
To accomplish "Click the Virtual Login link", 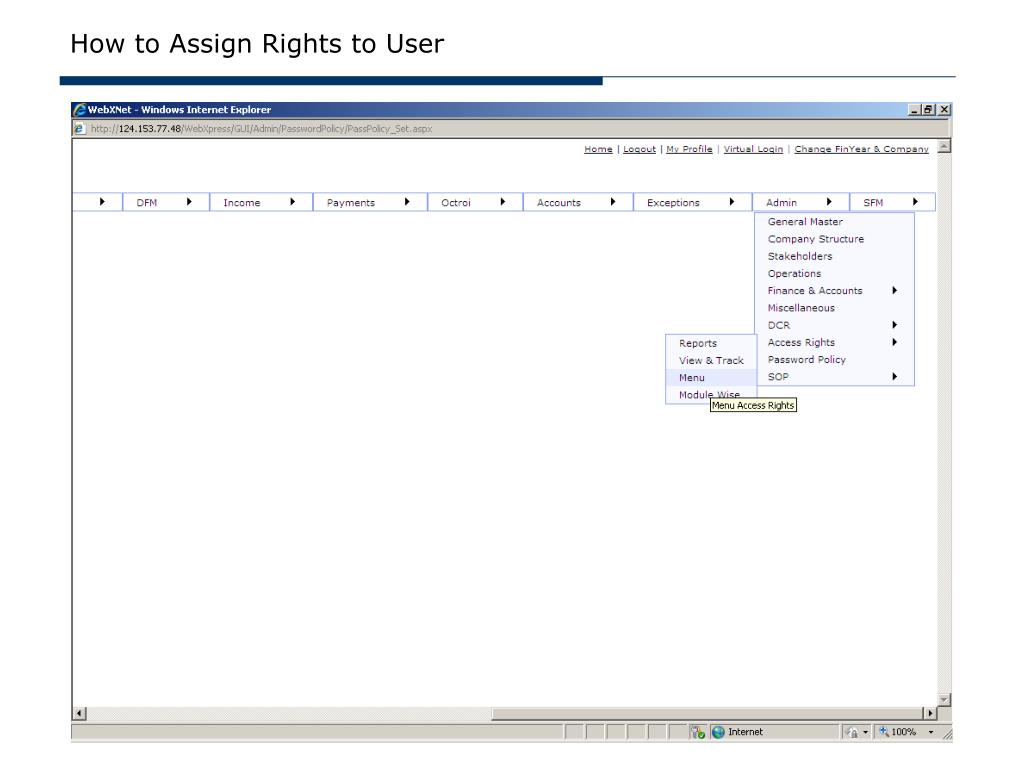I will [x=753, y=149].
